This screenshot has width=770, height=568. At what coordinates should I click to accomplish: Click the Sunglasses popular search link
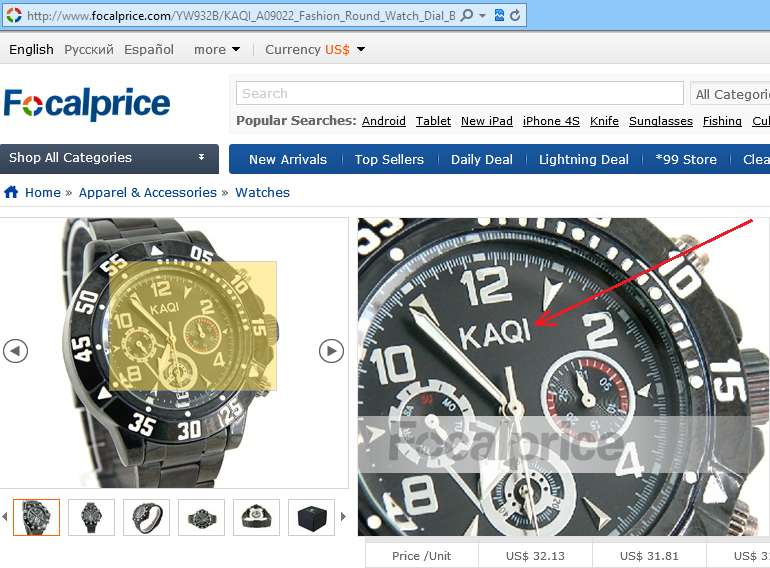pos(660,121)
